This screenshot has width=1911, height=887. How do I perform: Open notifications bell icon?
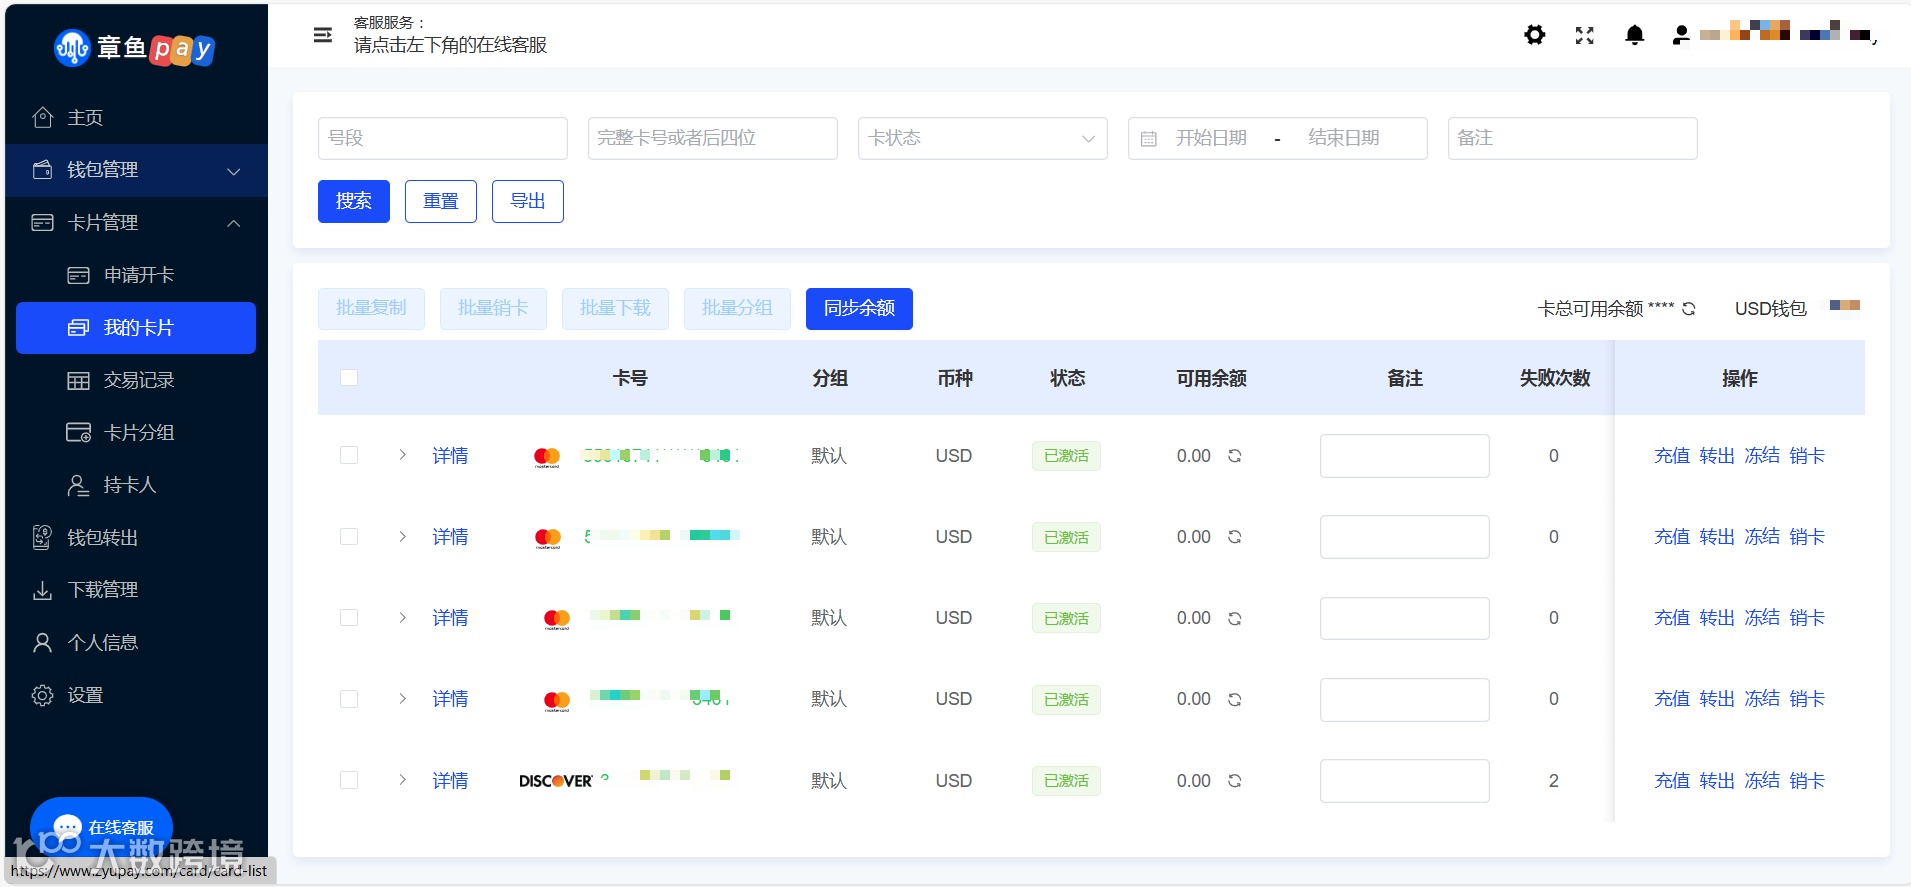(x=1634, y=35)
